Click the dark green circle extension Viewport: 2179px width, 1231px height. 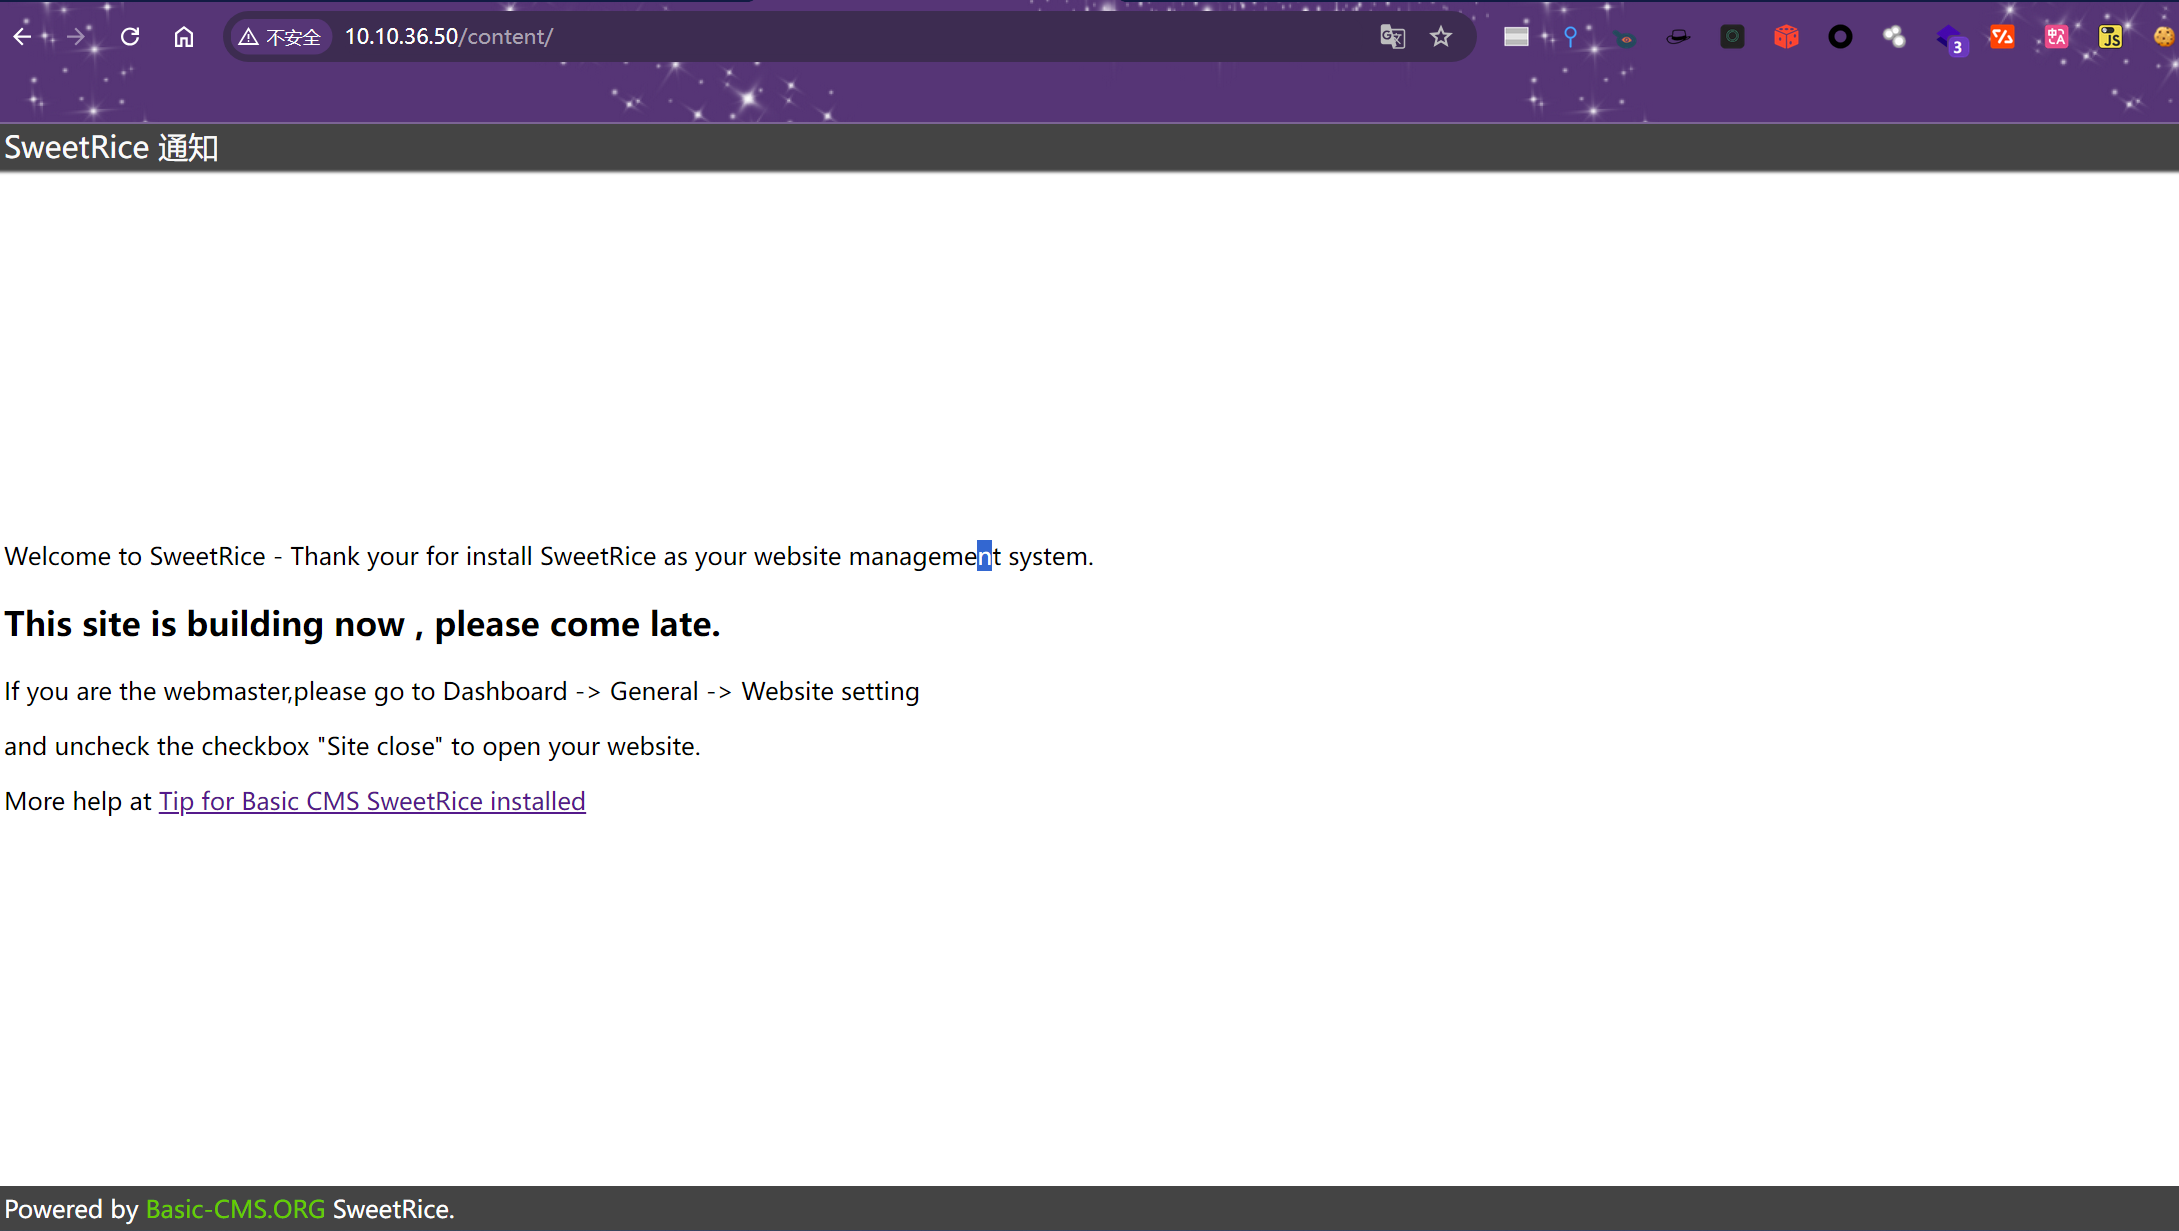pyautogui.click(x=1732, y=37)
